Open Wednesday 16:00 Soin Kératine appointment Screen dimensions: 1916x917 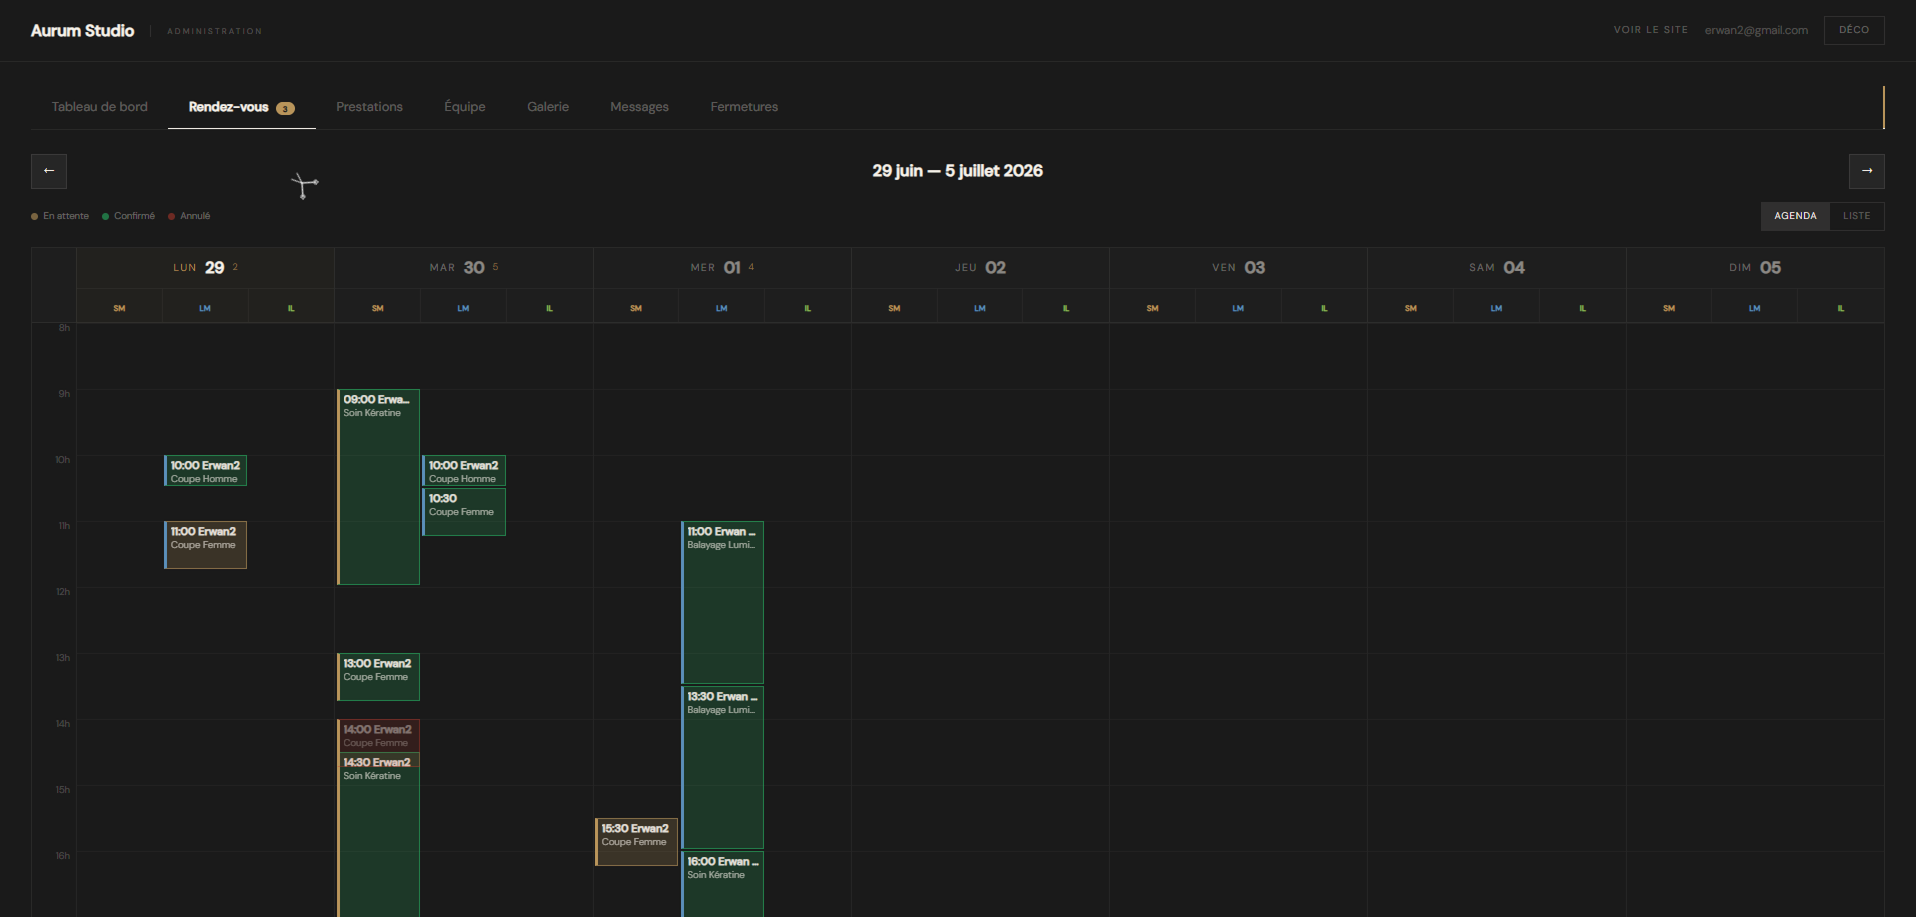(722, 884)
